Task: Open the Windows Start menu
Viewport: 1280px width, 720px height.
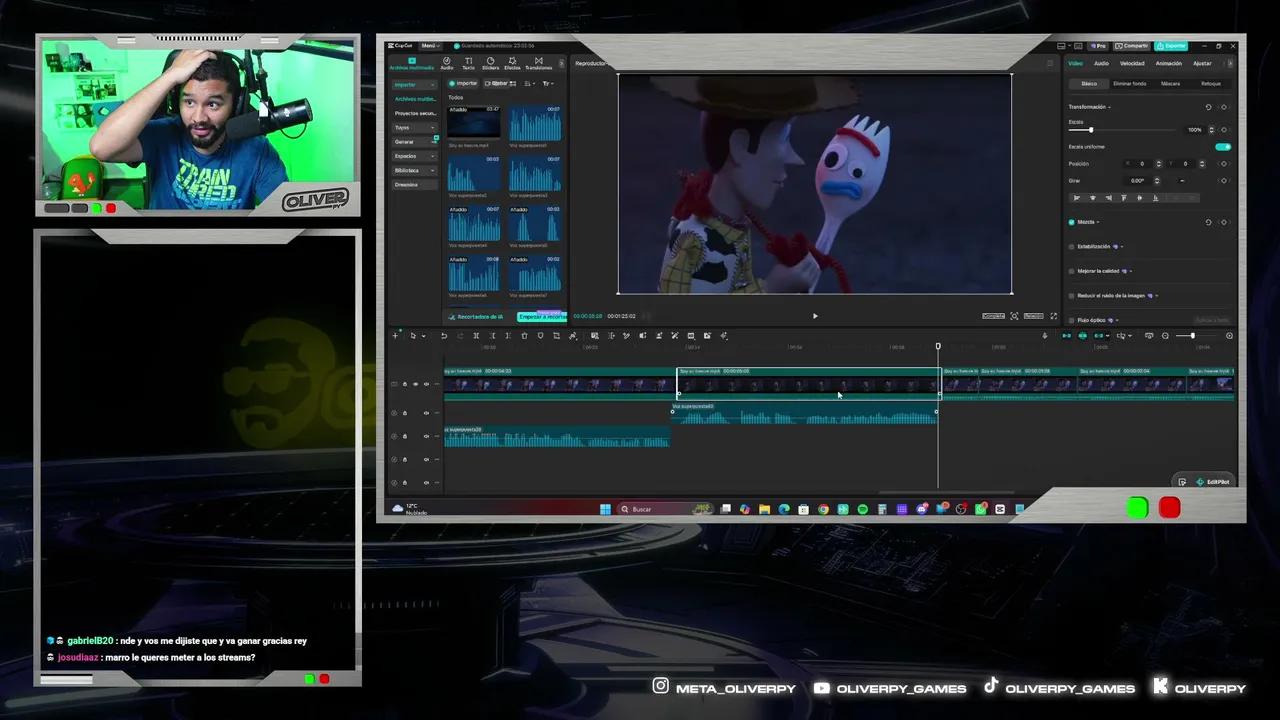Action: [605, 509]
